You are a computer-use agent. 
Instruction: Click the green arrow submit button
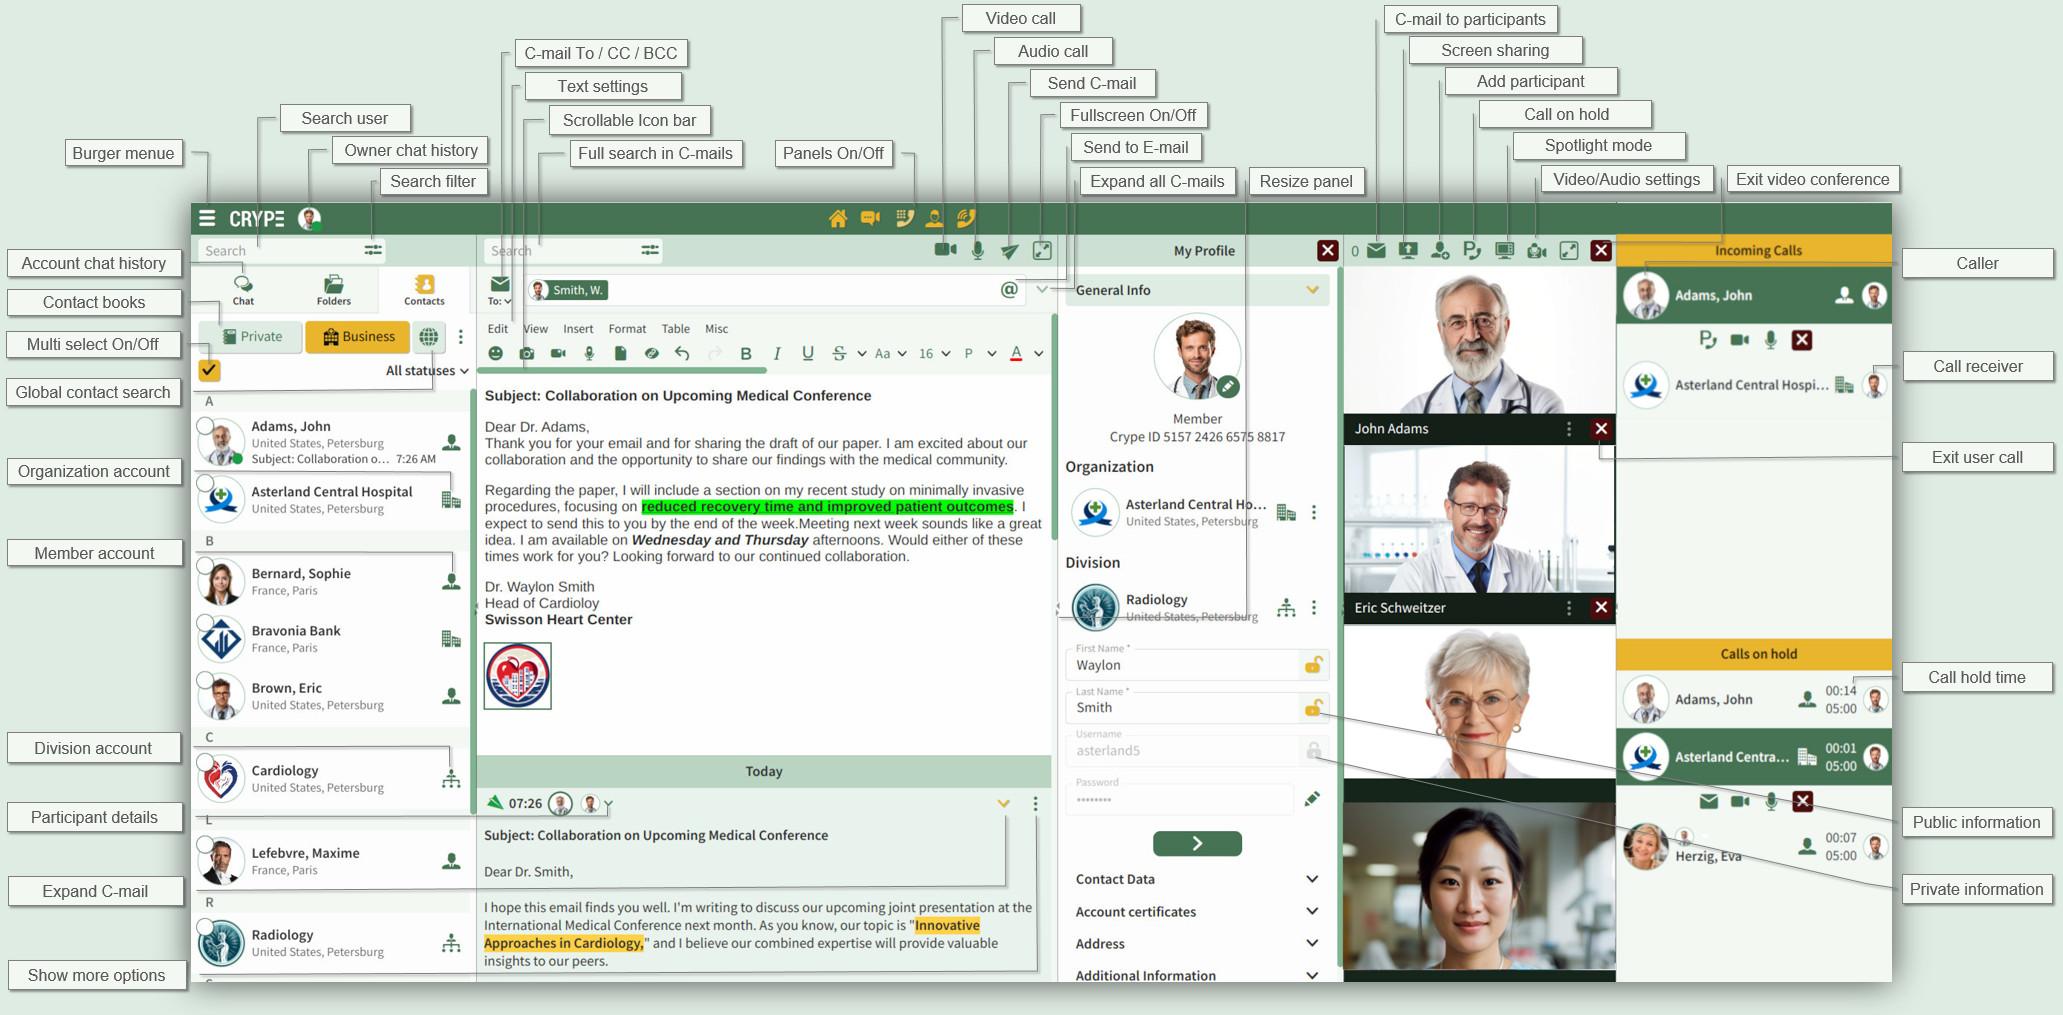click(1197, 843)
